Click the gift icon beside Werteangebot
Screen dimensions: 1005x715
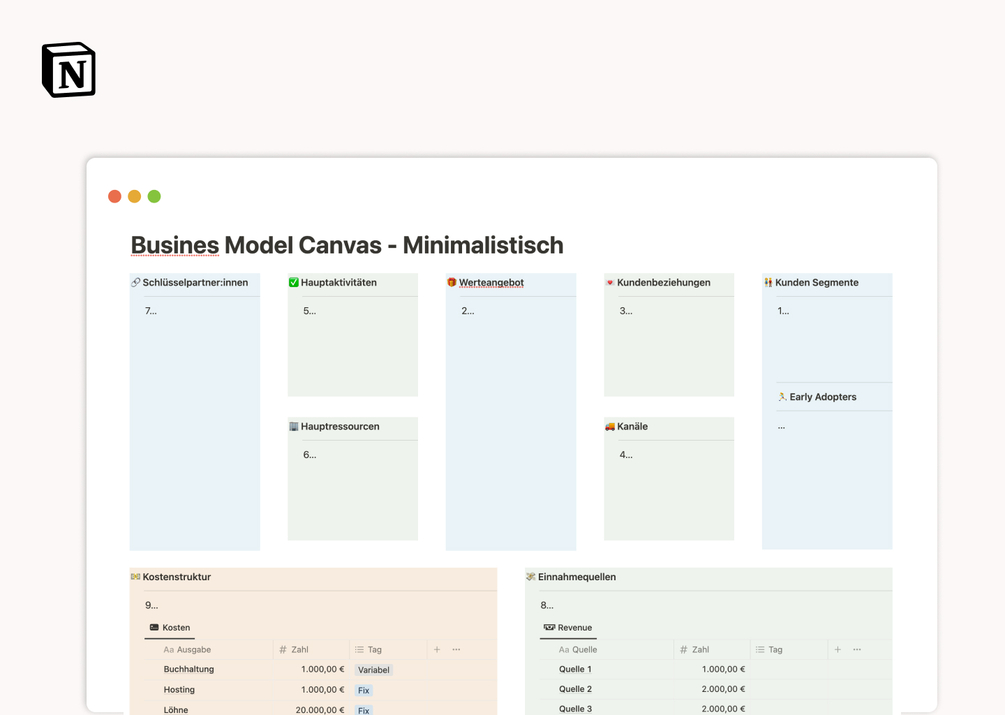[452, 283]
